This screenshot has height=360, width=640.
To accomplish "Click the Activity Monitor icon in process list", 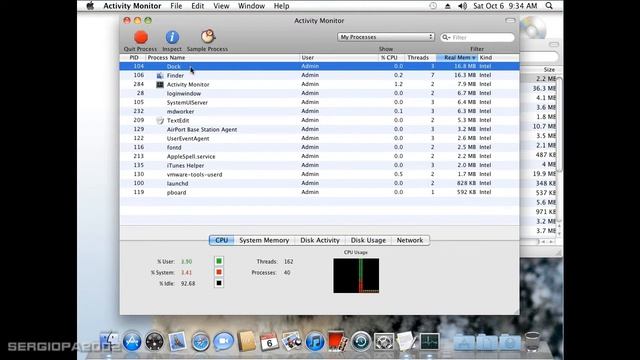I will click(x=160, y=84).
